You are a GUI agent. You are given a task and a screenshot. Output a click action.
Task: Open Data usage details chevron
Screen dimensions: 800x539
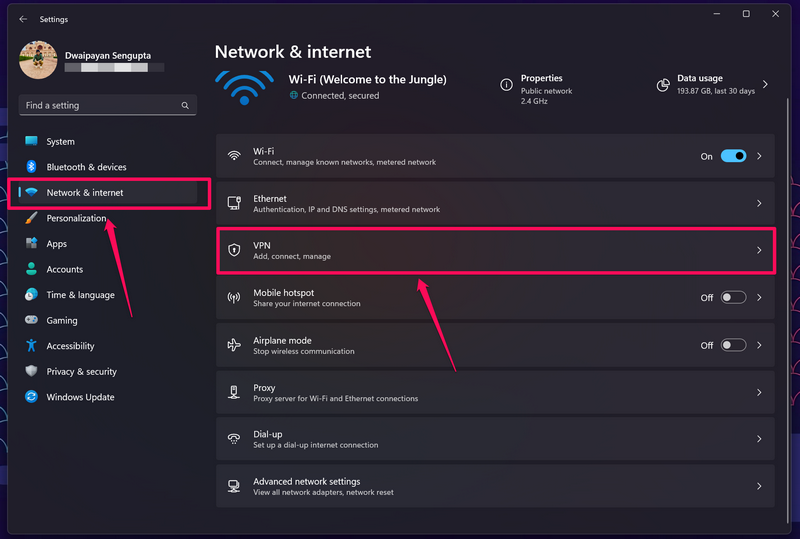766,85
